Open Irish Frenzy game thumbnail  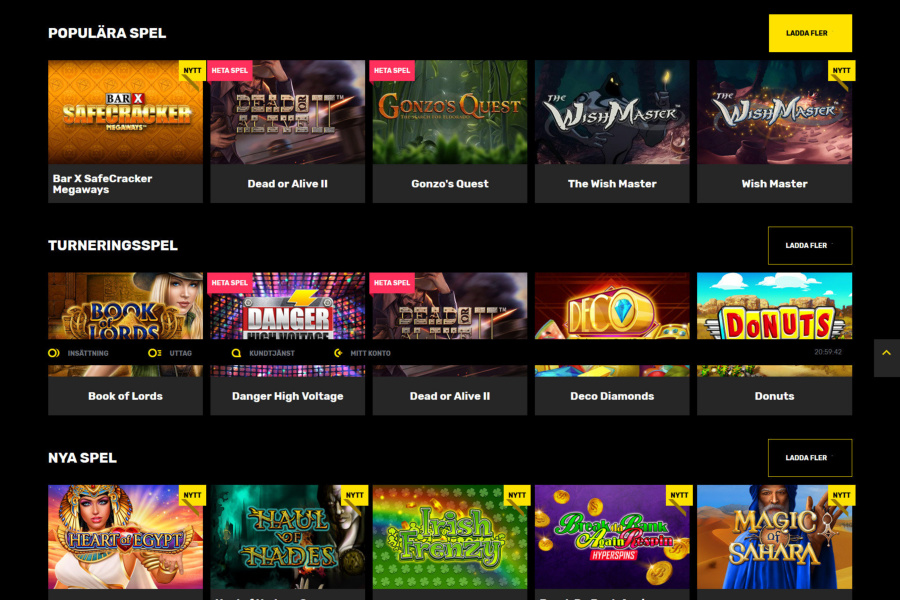point(450,537)
